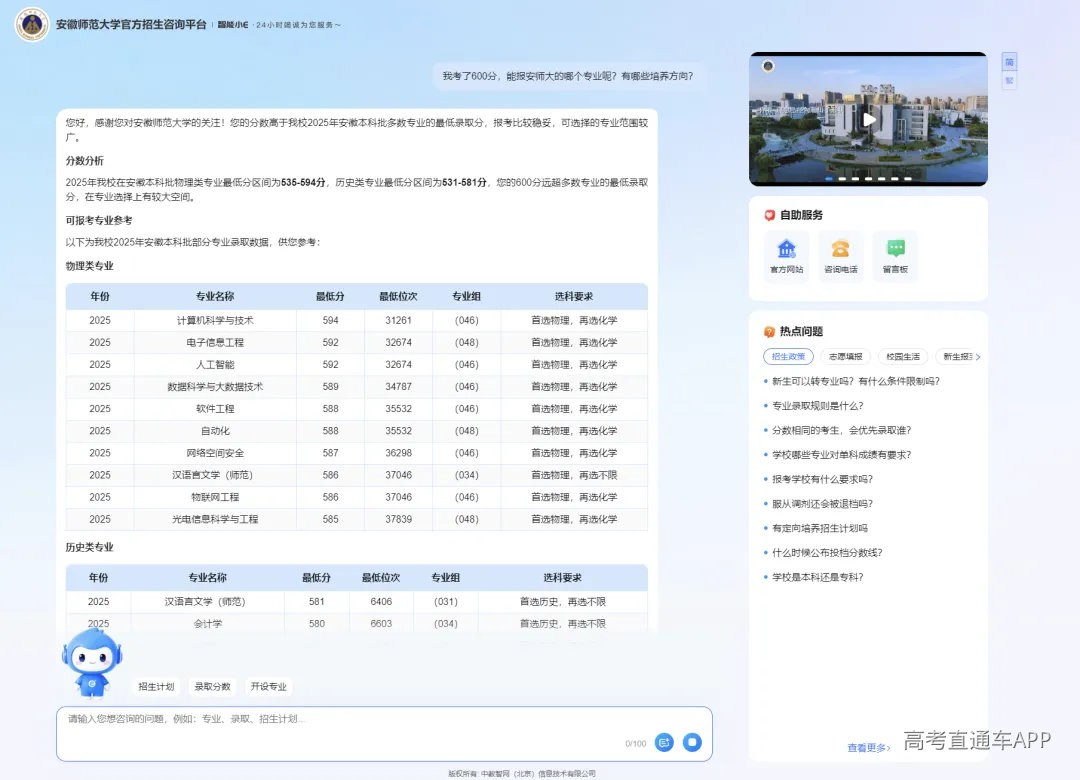The width and height of the screenshot is (1080, 780).
Task: Select the 校园生活 tab
Action: (902, 356)
